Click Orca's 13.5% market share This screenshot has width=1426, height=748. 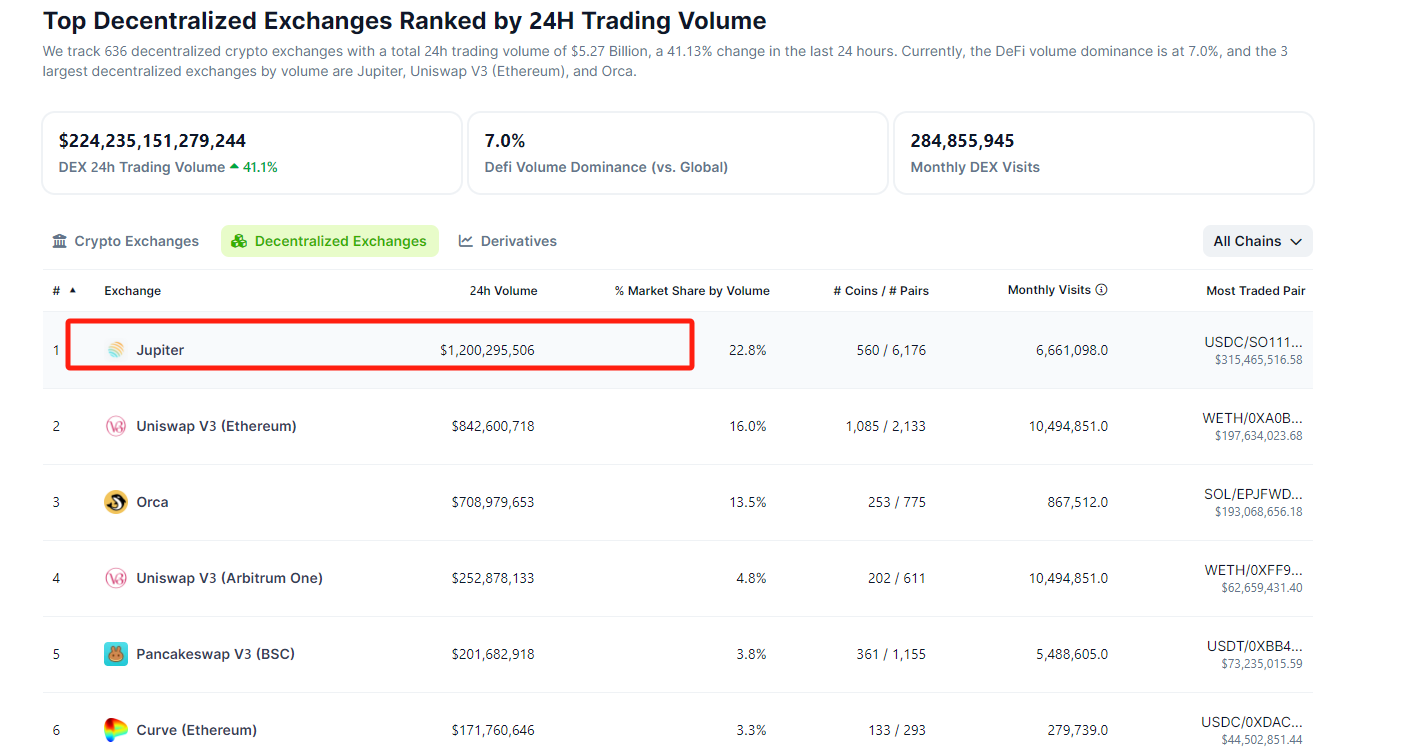tap(748, 502)
